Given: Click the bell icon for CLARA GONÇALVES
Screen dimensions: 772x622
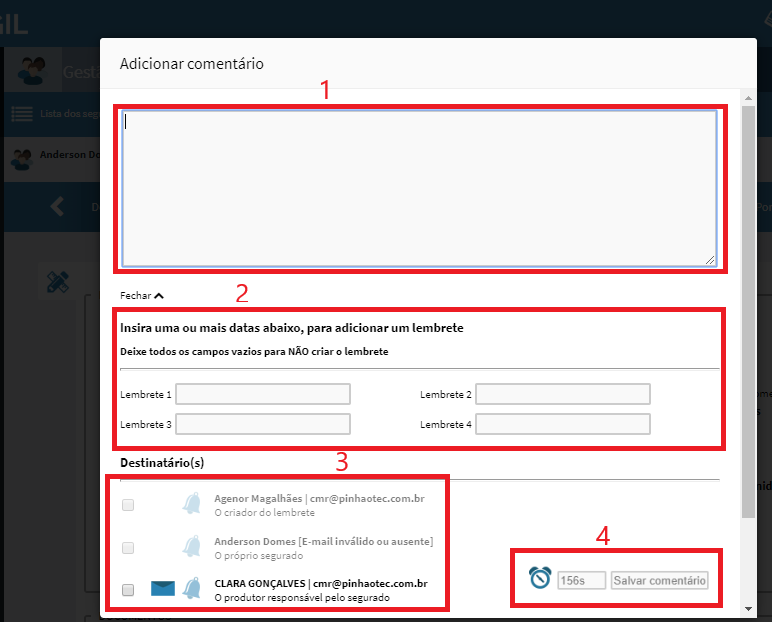Looking at the screenshot, I should tap(192, 588).
